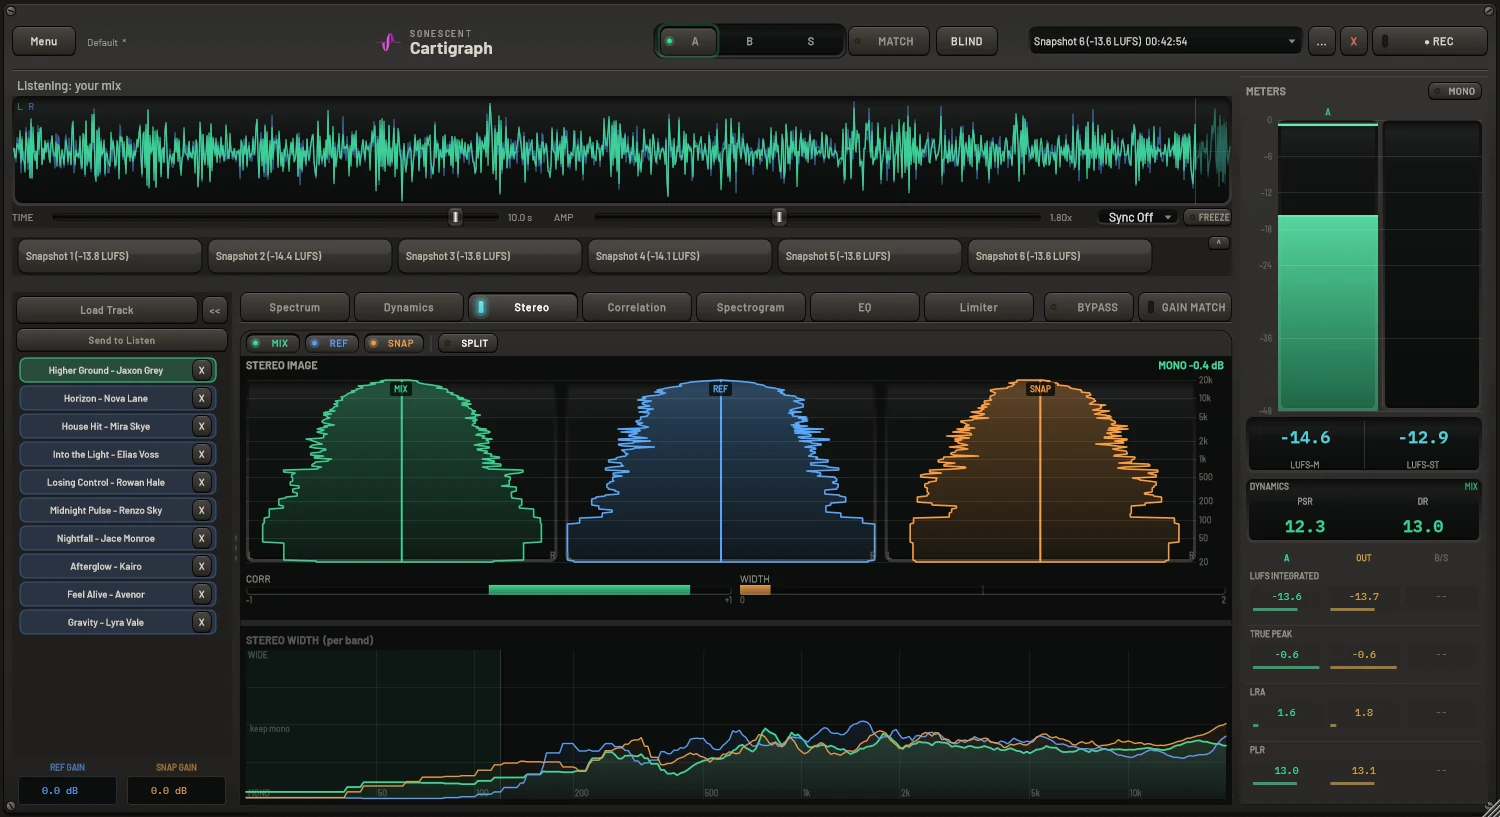The height and width of the screenshot is (817, 1500).
Task: Toggle MIX stereo image display
Action: point(271,343)
